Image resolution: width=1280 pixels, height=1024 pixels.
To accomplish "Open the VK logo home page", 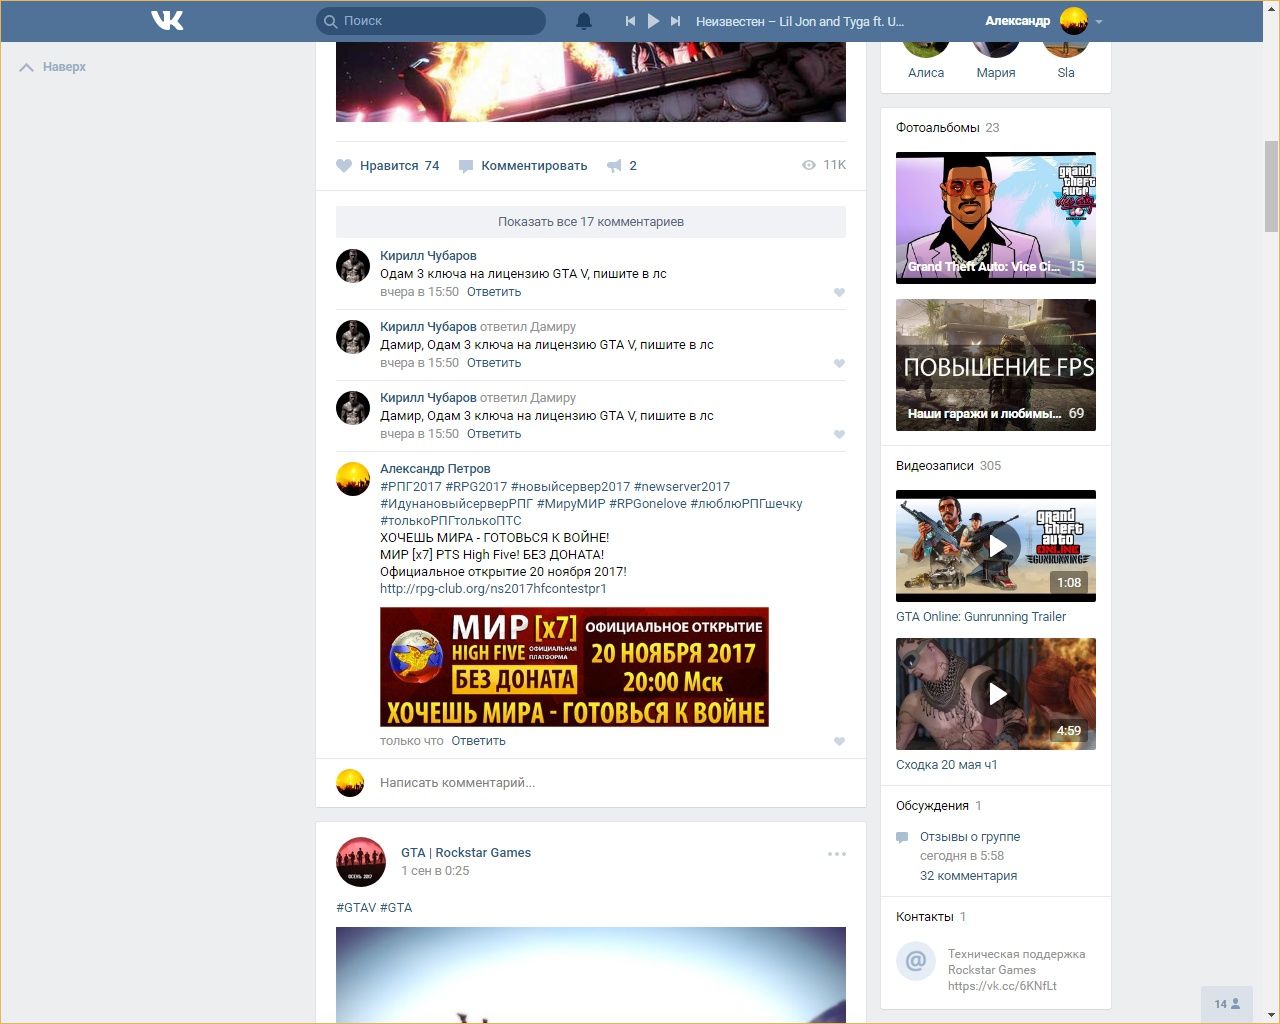I will tap(167, 20).
